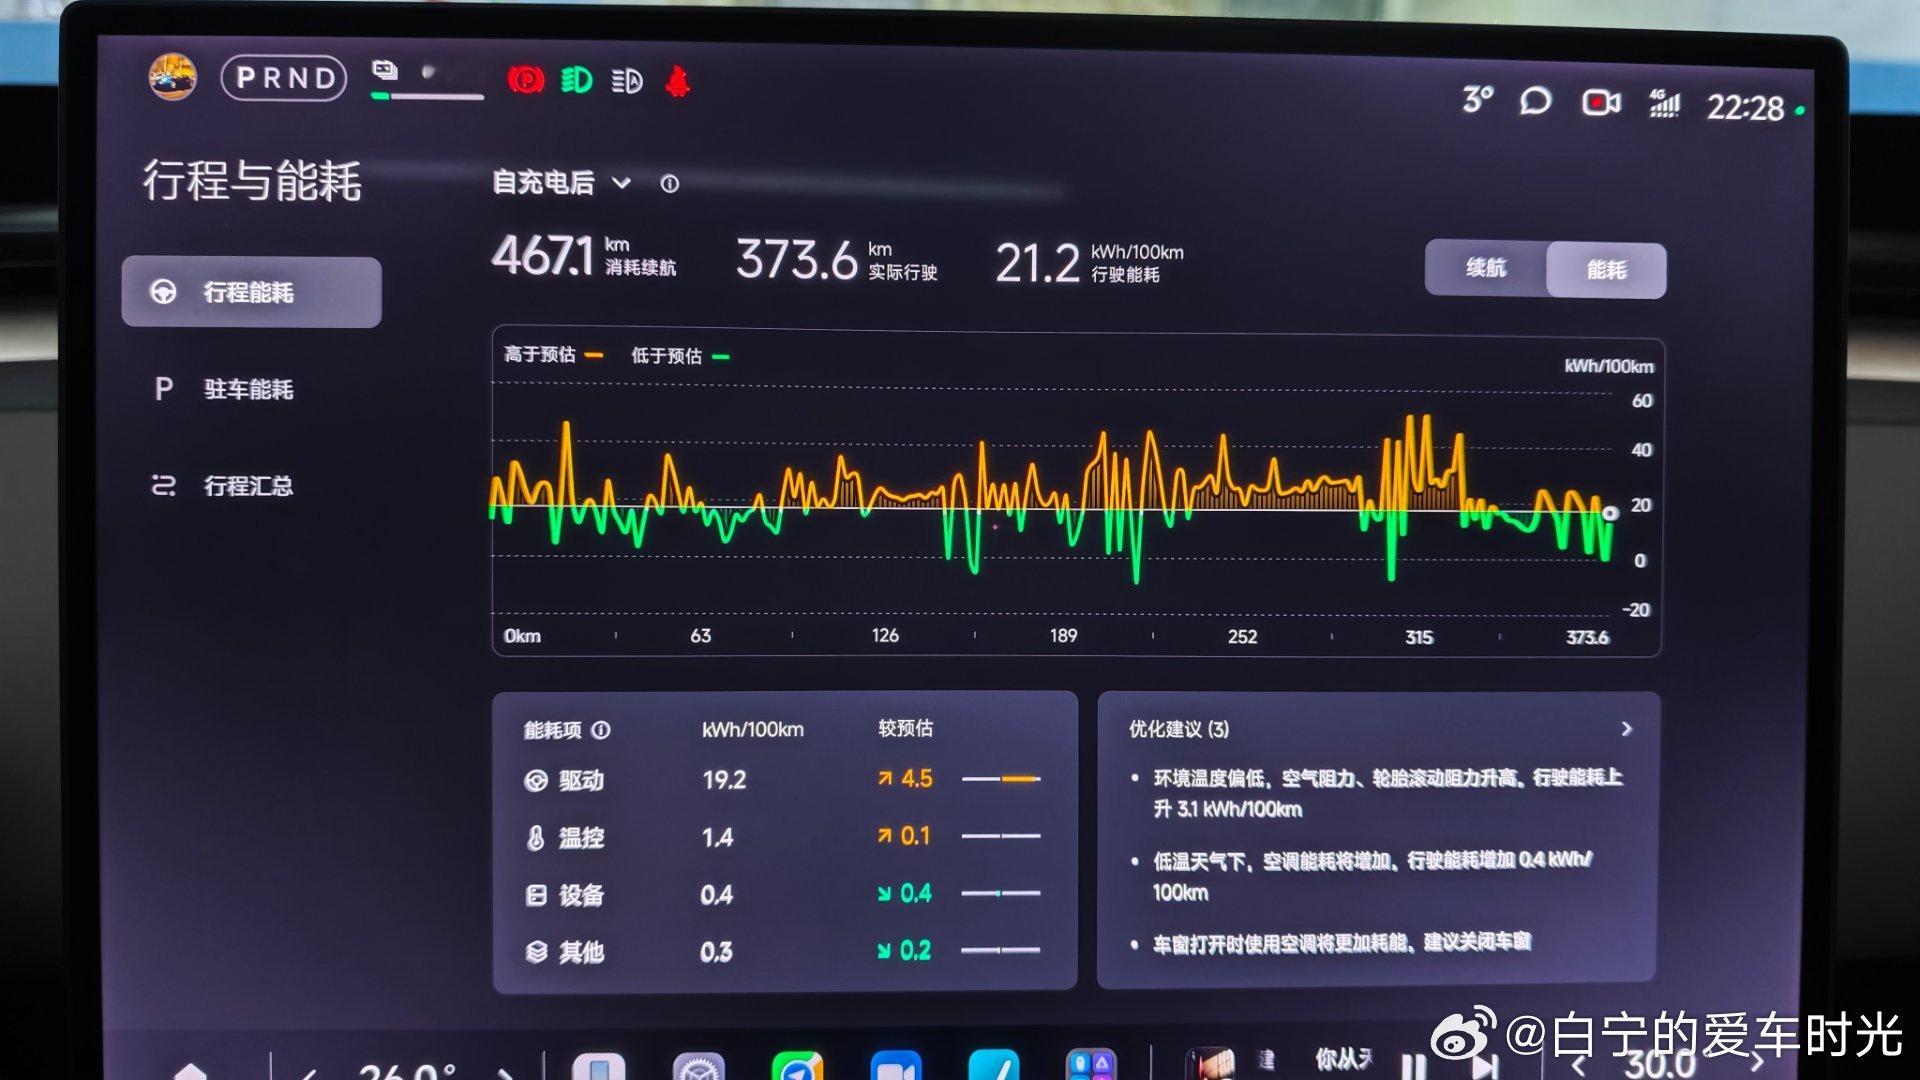Open 驻车能耗 sidebar section
Image resolution: width=1920 pixels, height=1080 pixels.
pyautogui.click(x=248, y=389)
